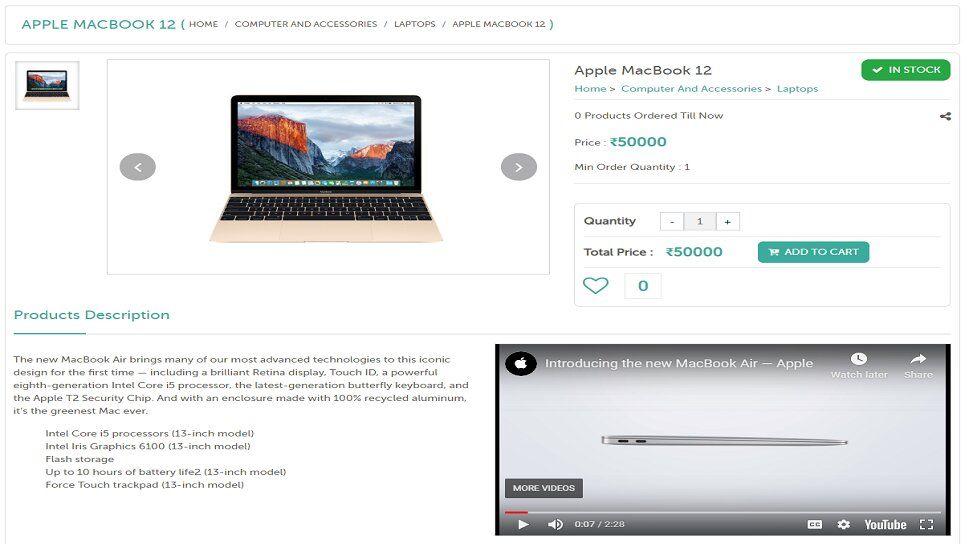Screen dimensions: 965x544
Task: Toggle closed captions CC on video
Action: point(814,524)
